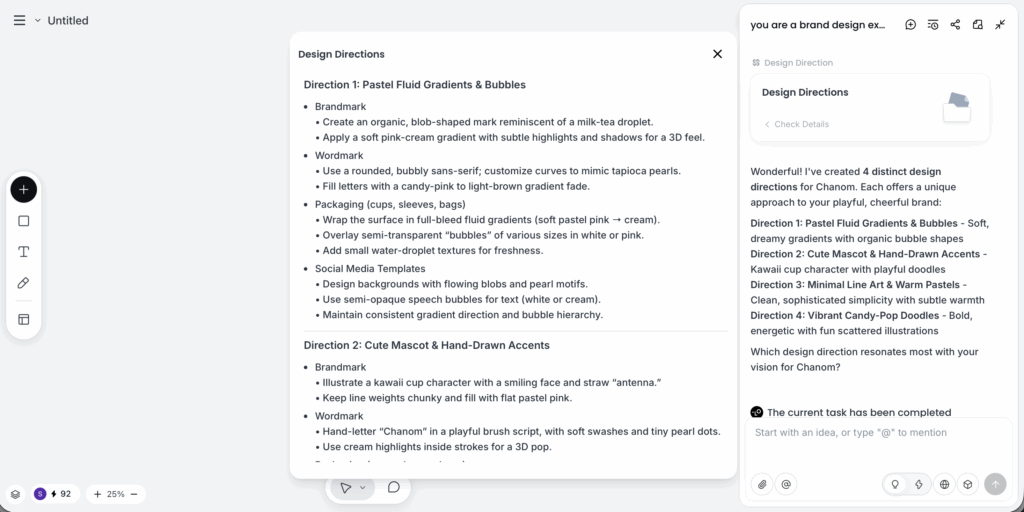Select the Text tool
Image resolution: width=1024 pixels, height=512 pixels.
24,252
